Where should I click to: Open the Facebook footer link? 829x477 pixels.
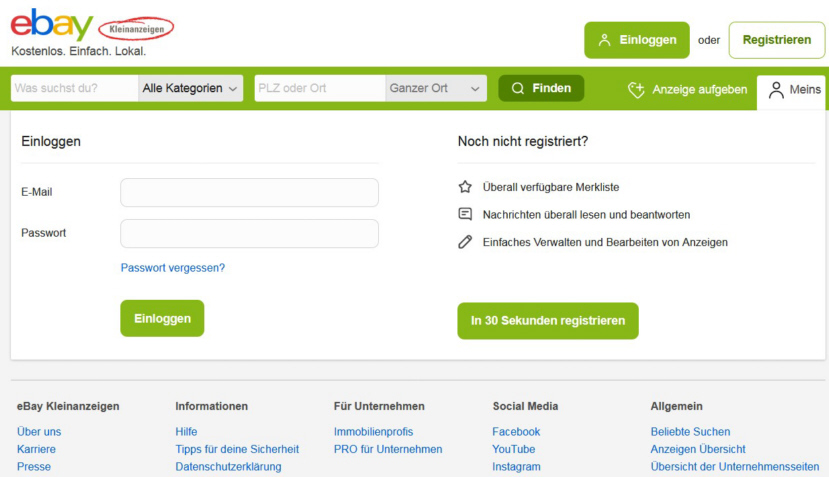(516, 432)
